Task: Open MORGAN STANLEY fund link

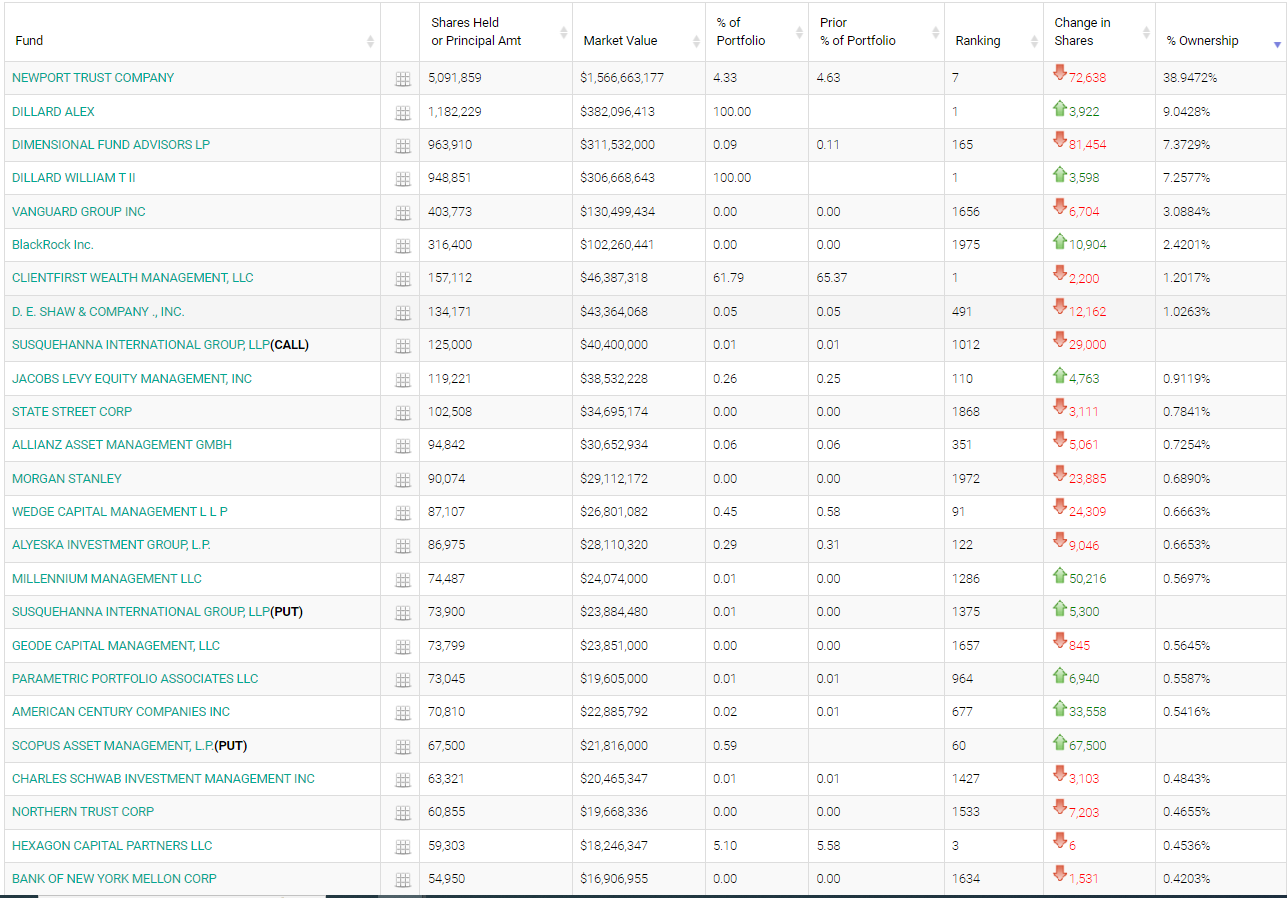Action: click(67, 478)
